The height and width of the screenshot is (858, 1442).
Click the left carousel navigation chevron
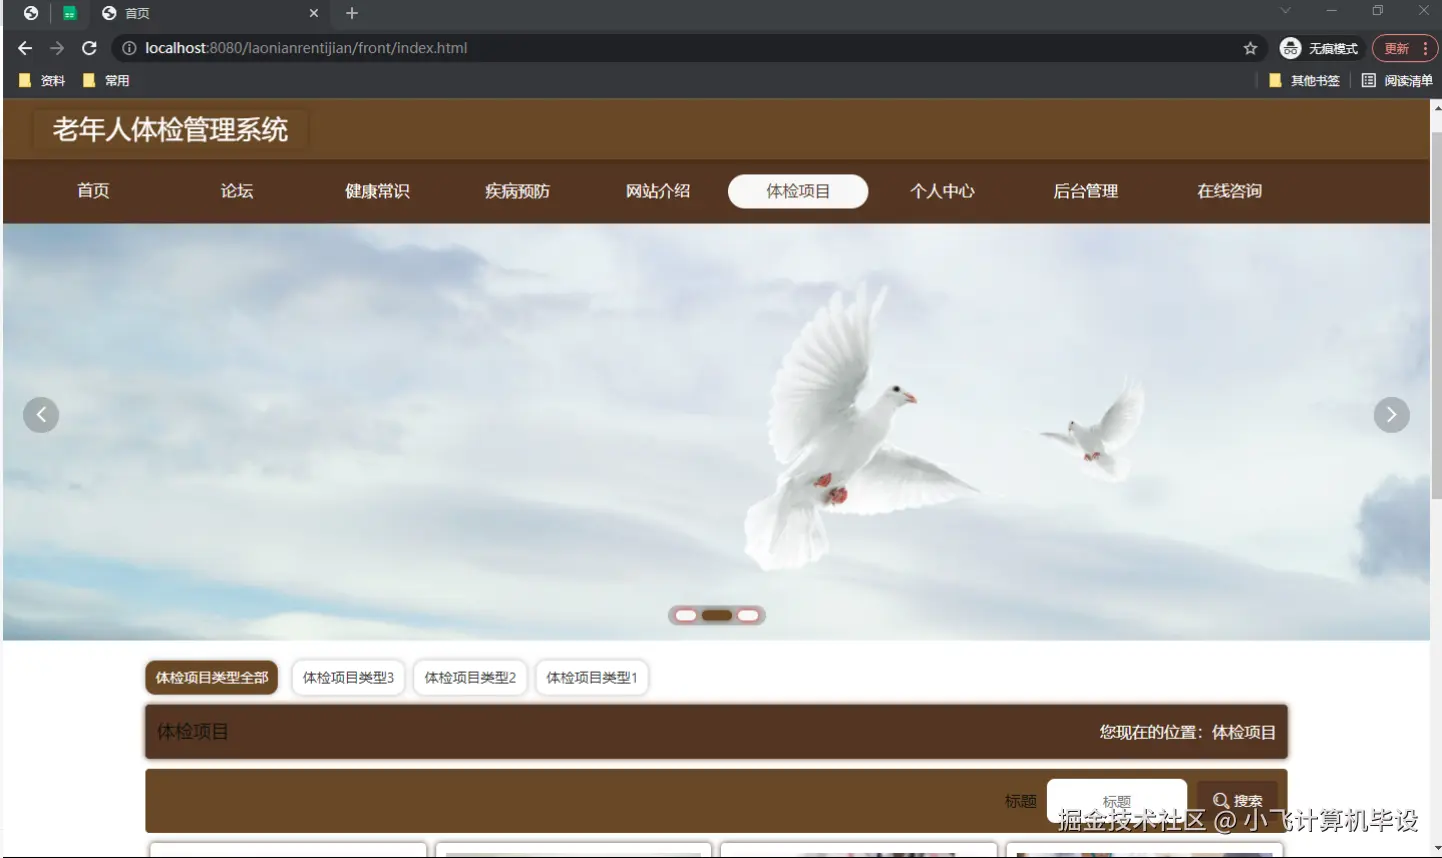(41, 414)
